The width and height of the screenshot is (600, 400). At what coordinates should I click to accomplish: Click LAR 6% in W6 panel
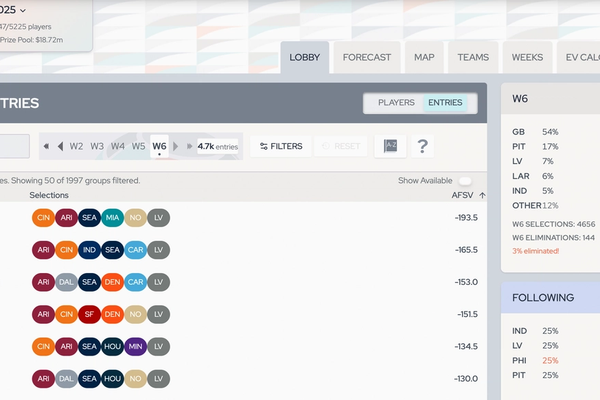click(x=533, y=176)
